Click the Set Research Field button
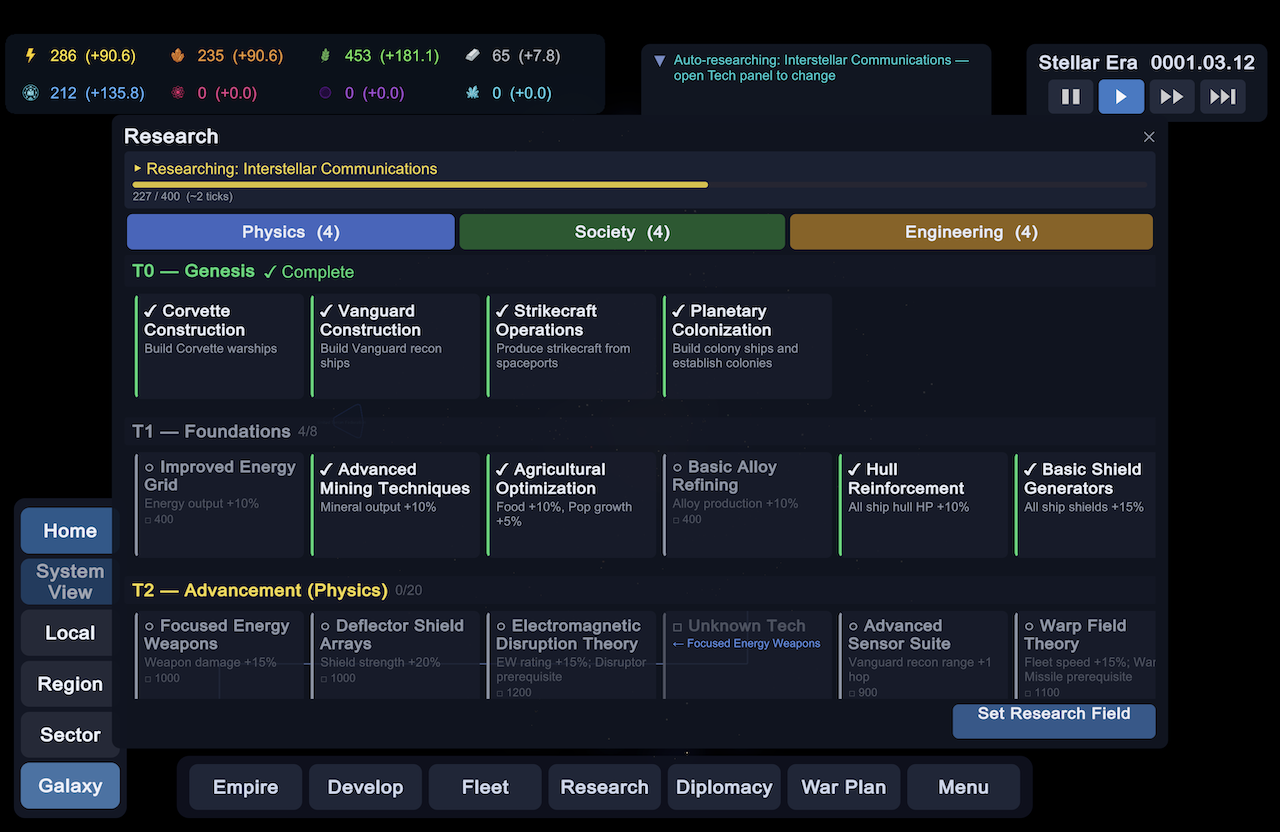1280x832 pixels. pos(1054,719)
